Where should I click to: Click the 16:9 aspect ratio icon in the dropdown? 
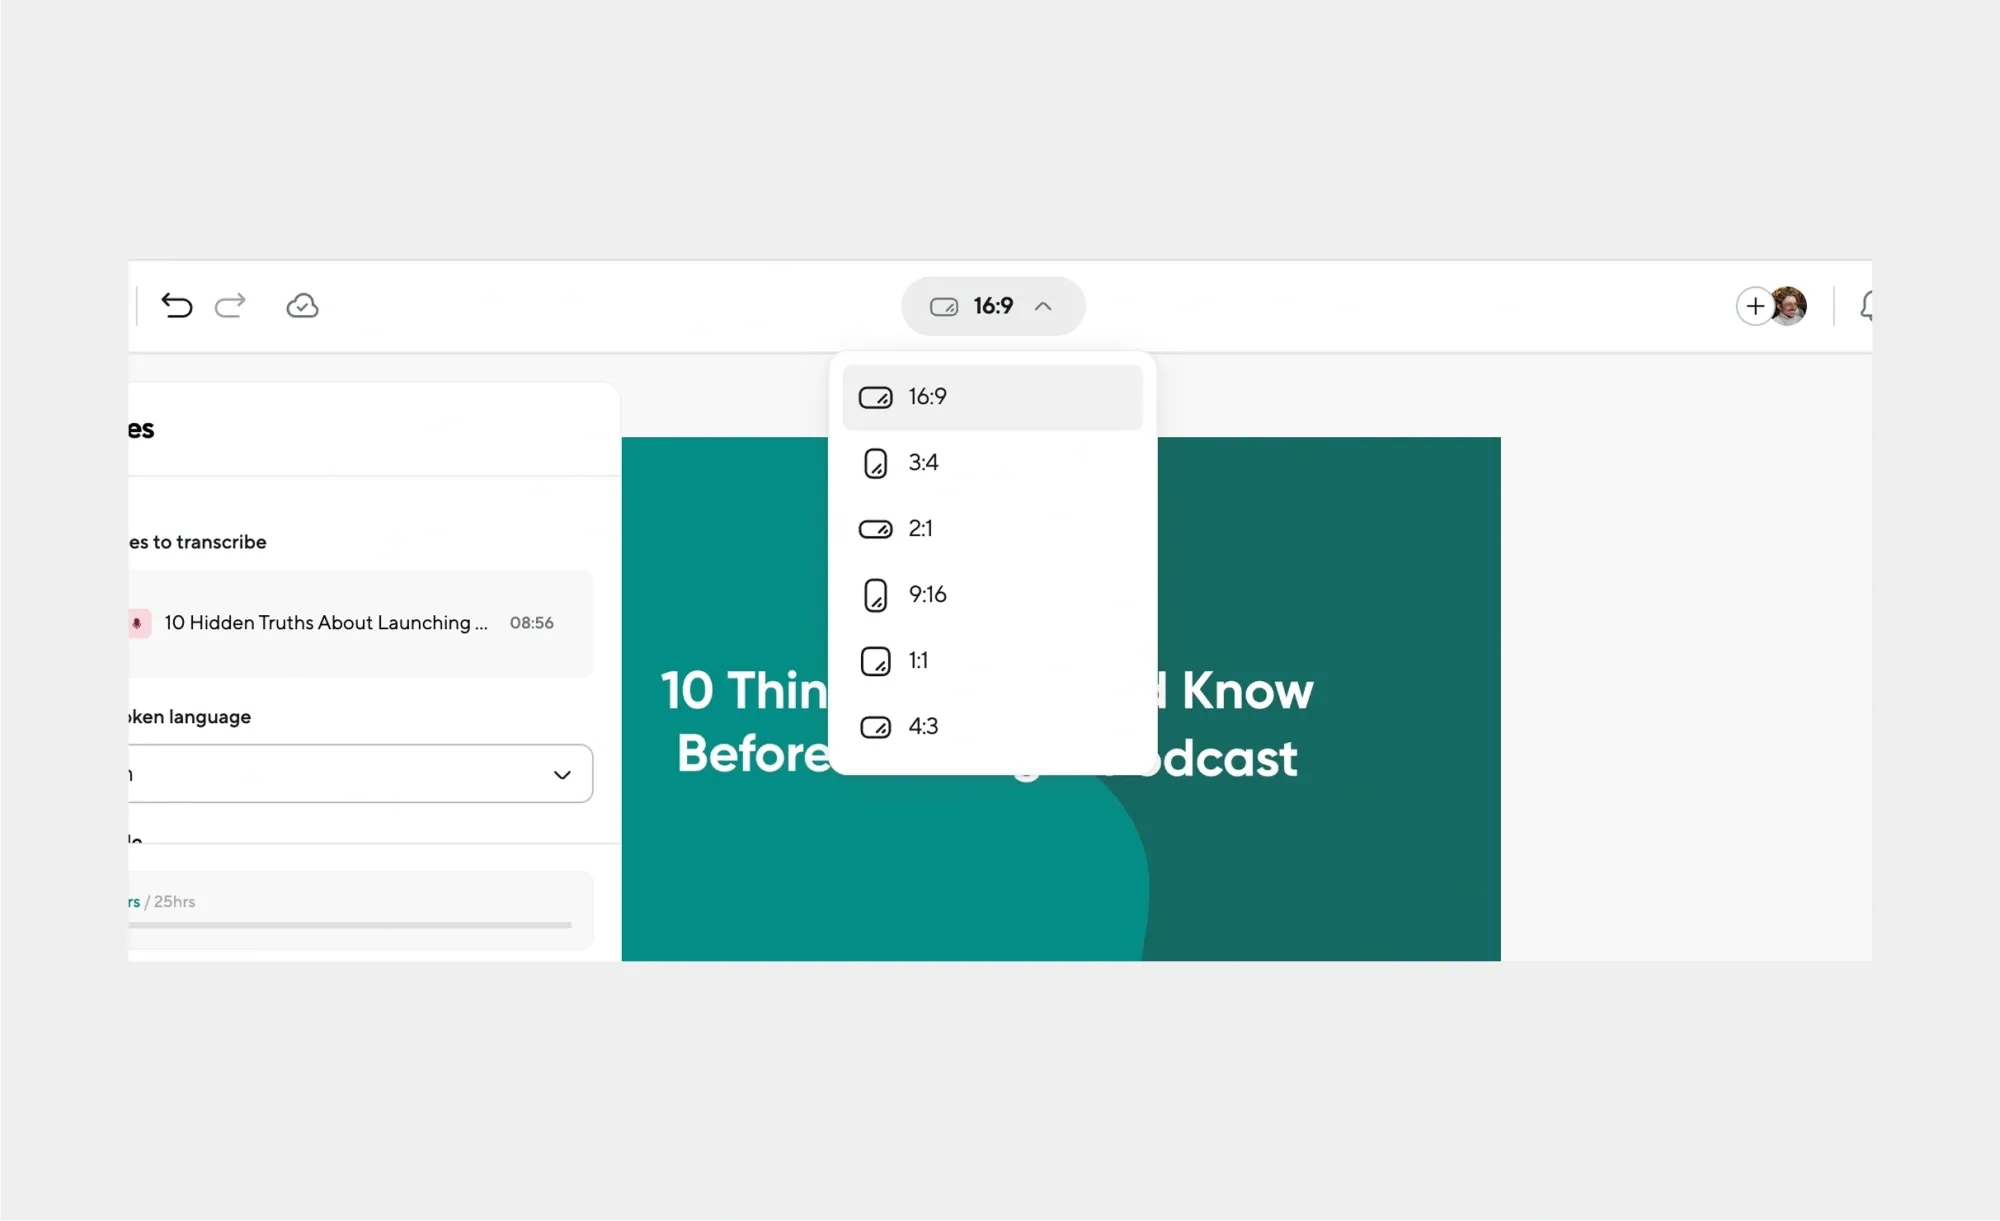876,397
